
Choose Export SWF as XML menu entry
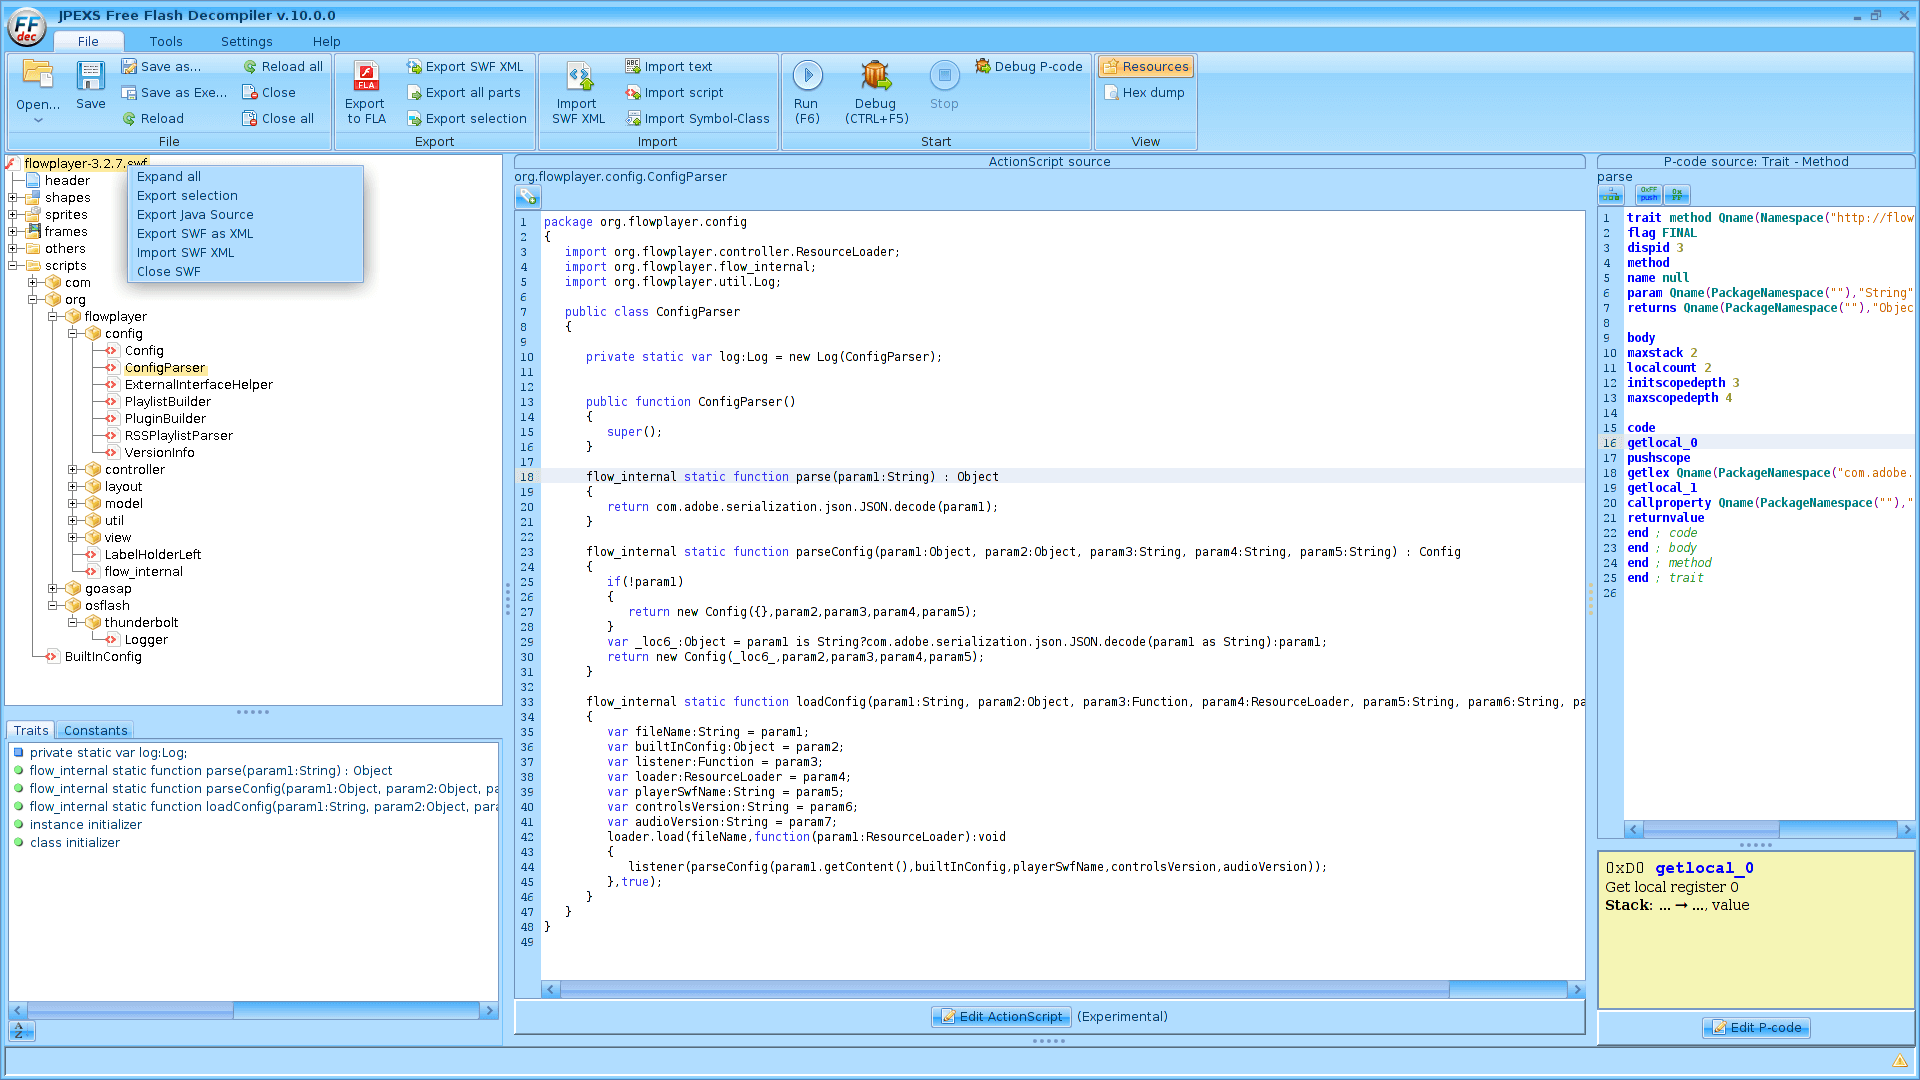tap(246, 234)
